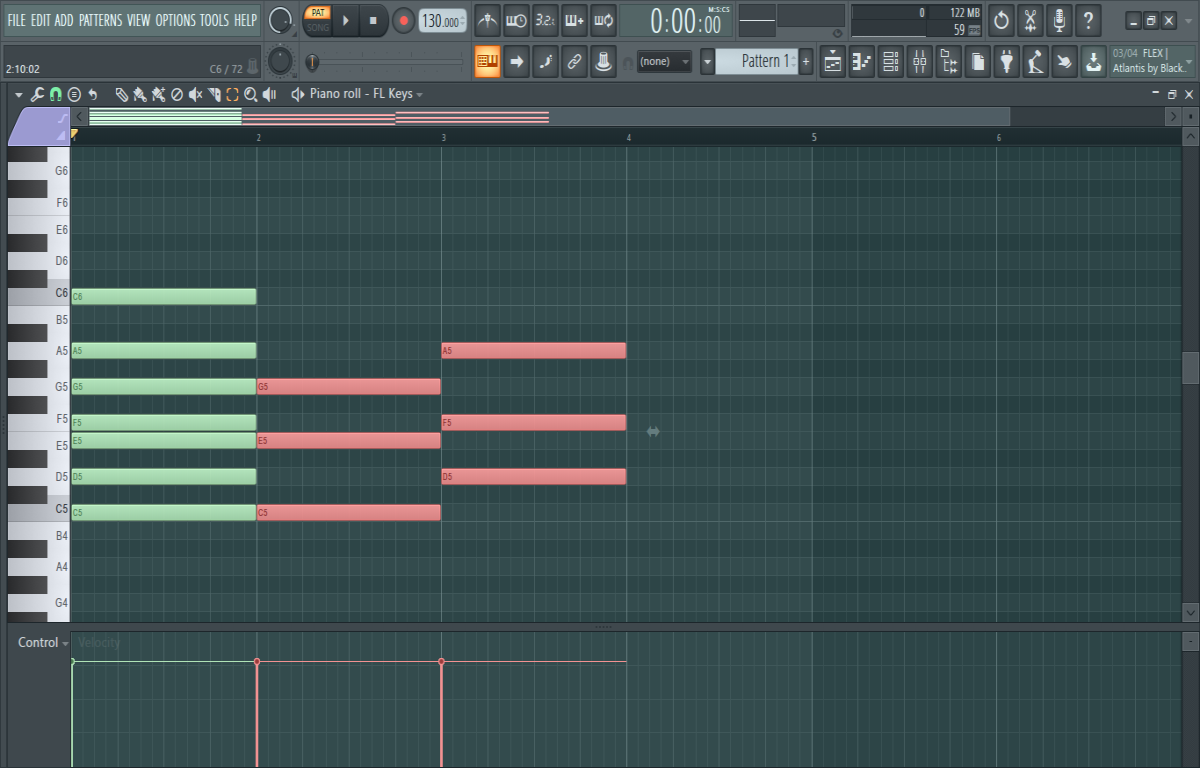The width and height of the screenshot is (1200, 768).
Task: Open the HELP menu
Action: pyautogui.click(x=246, y=20)
